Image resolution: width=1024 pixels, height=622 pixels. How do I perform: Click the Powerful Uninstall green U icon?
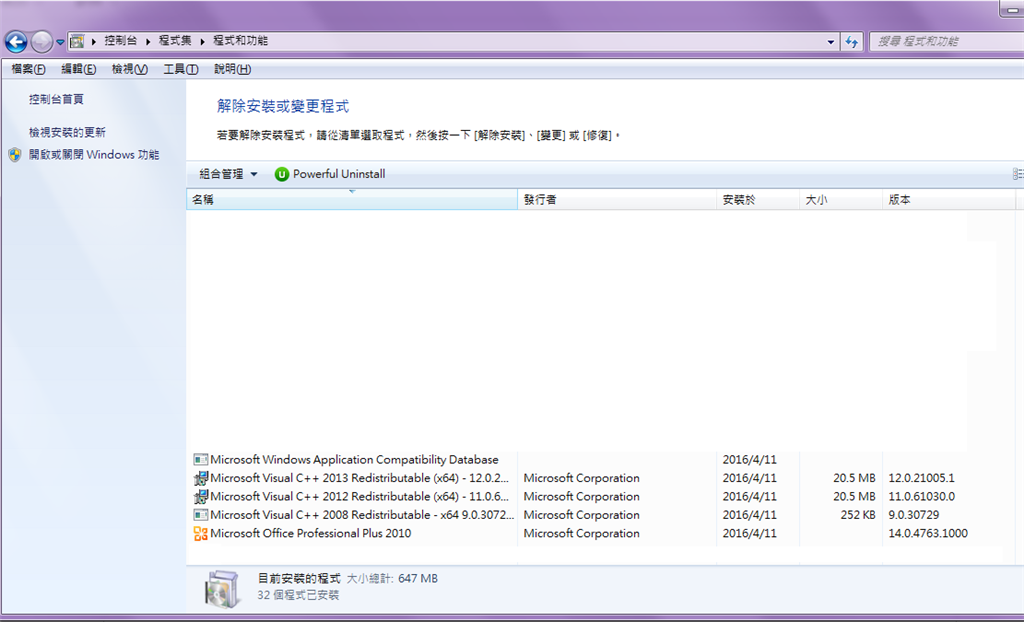281,174
